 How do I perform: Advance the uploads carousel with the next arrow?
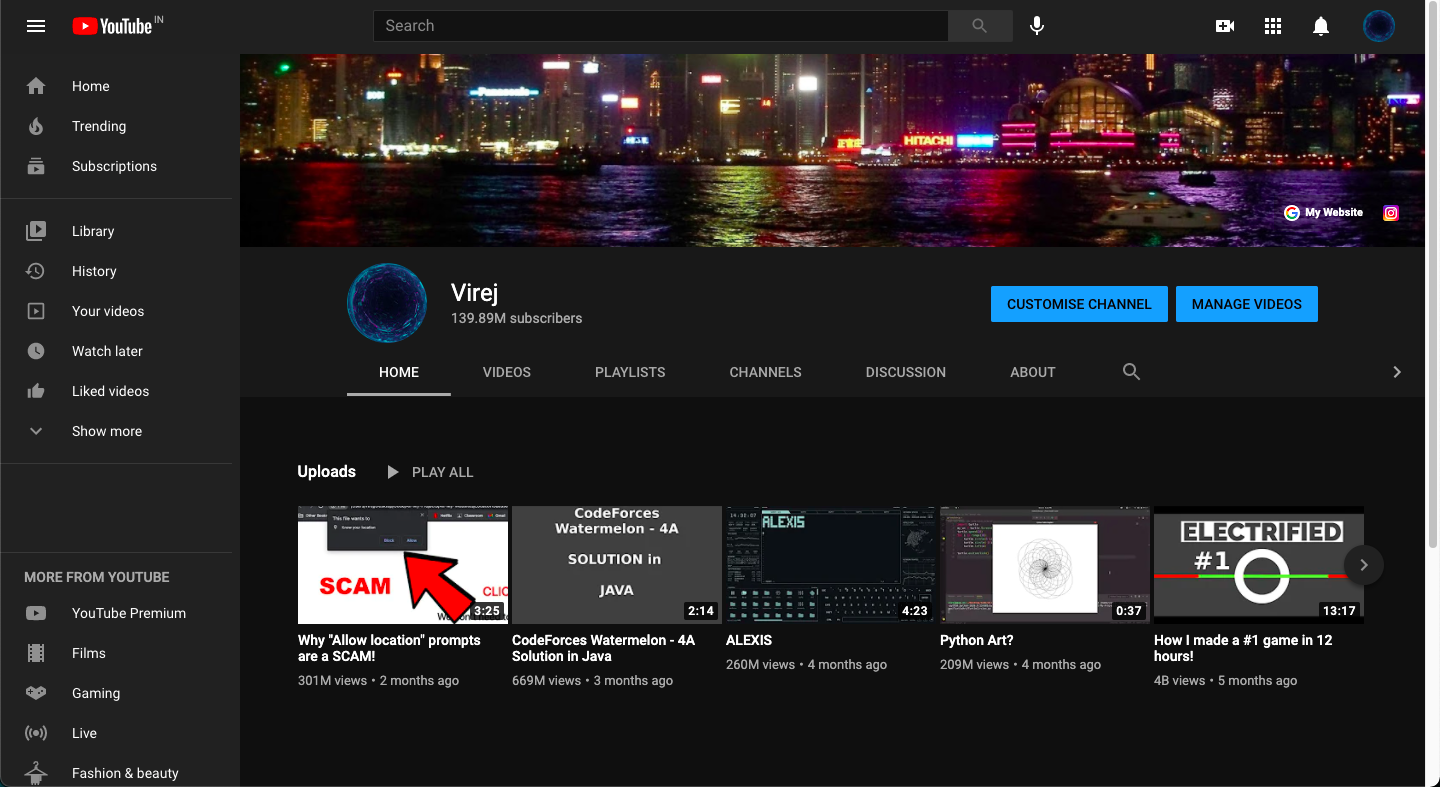1363,564
